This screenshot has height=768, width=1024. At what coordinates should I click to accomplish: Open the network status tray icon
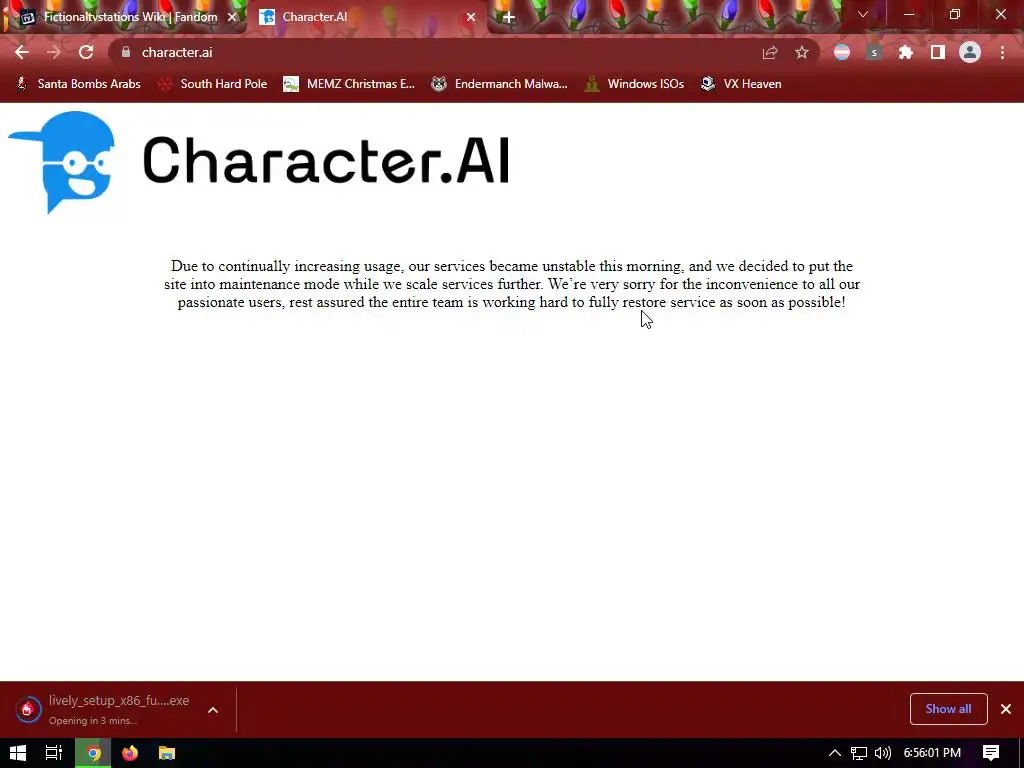coord(859,753)
